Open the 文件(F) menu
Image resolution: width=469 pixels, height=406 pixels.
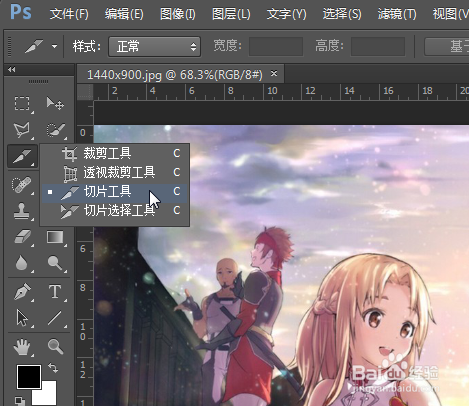(x=69, y=14)
